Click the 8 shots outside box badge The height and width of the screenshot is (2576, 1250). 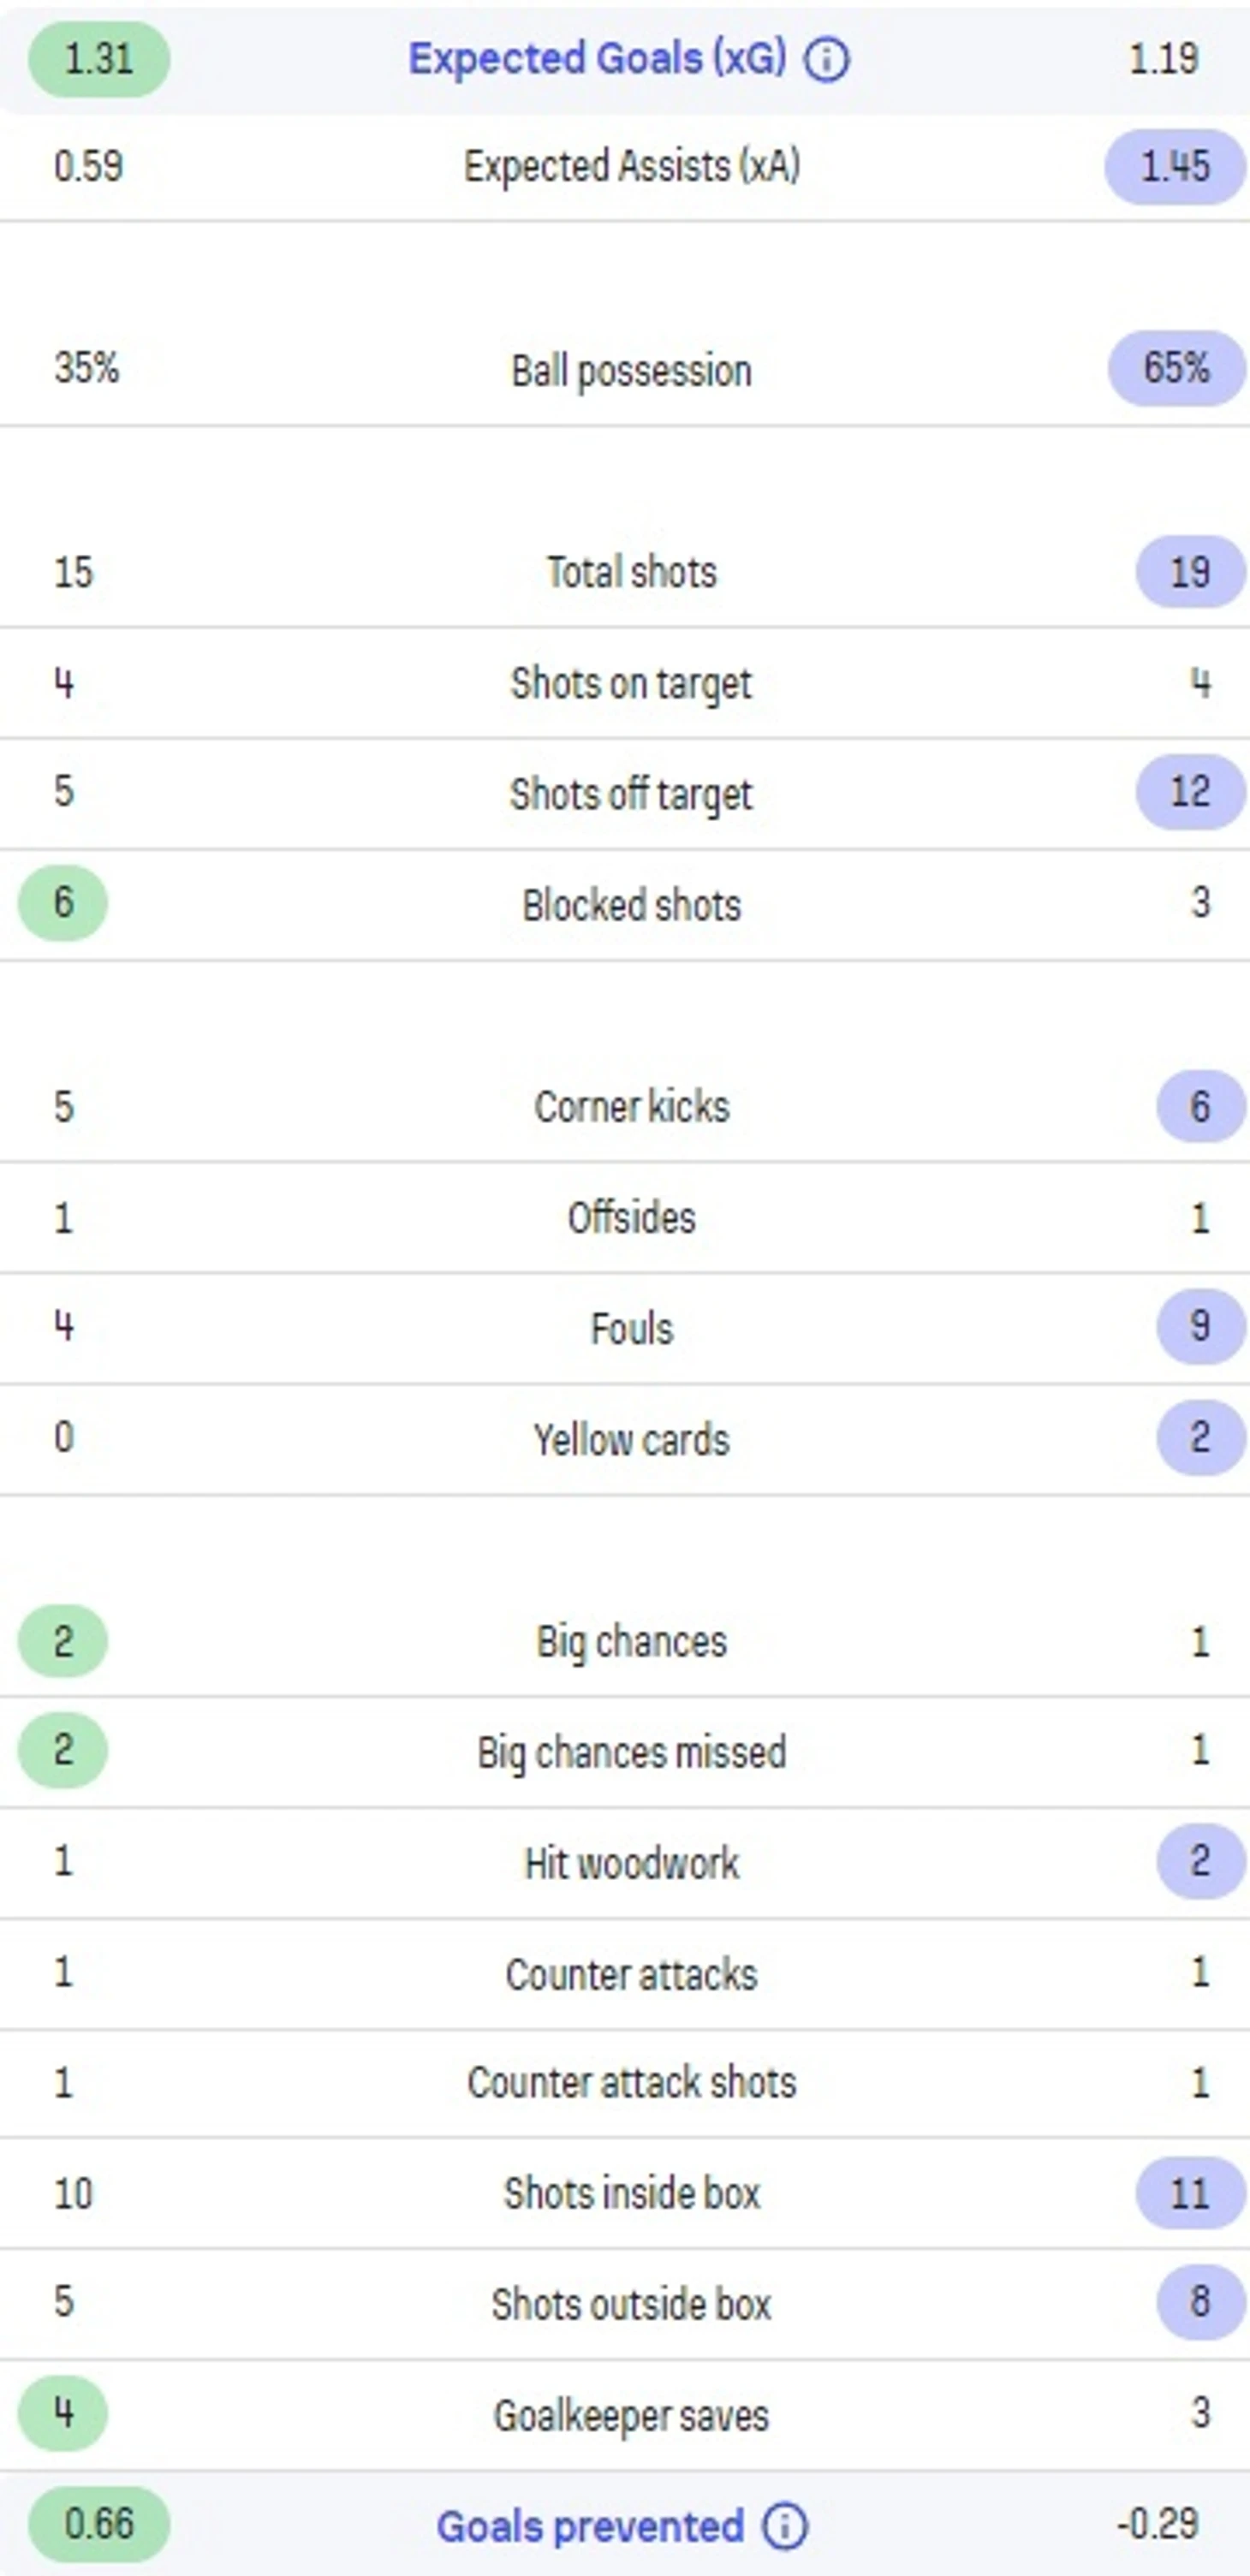click(x=1200, y=2302)
